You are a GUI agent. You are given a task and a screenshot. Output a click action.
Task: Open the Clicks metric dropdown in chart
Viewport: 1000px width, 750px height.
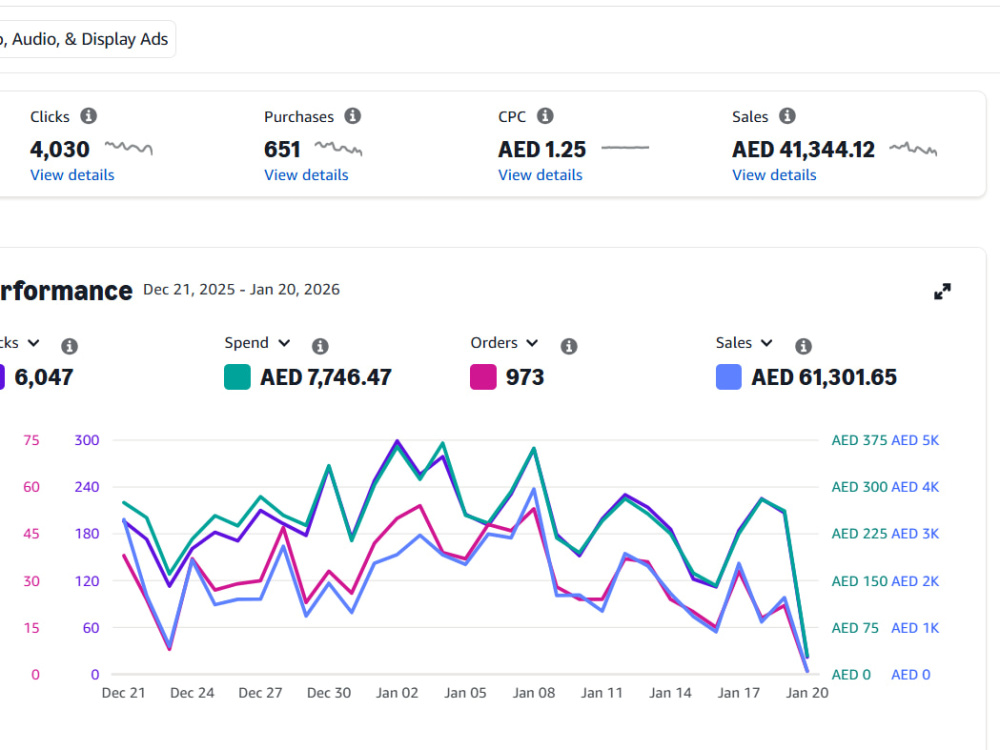click(20, 343)
